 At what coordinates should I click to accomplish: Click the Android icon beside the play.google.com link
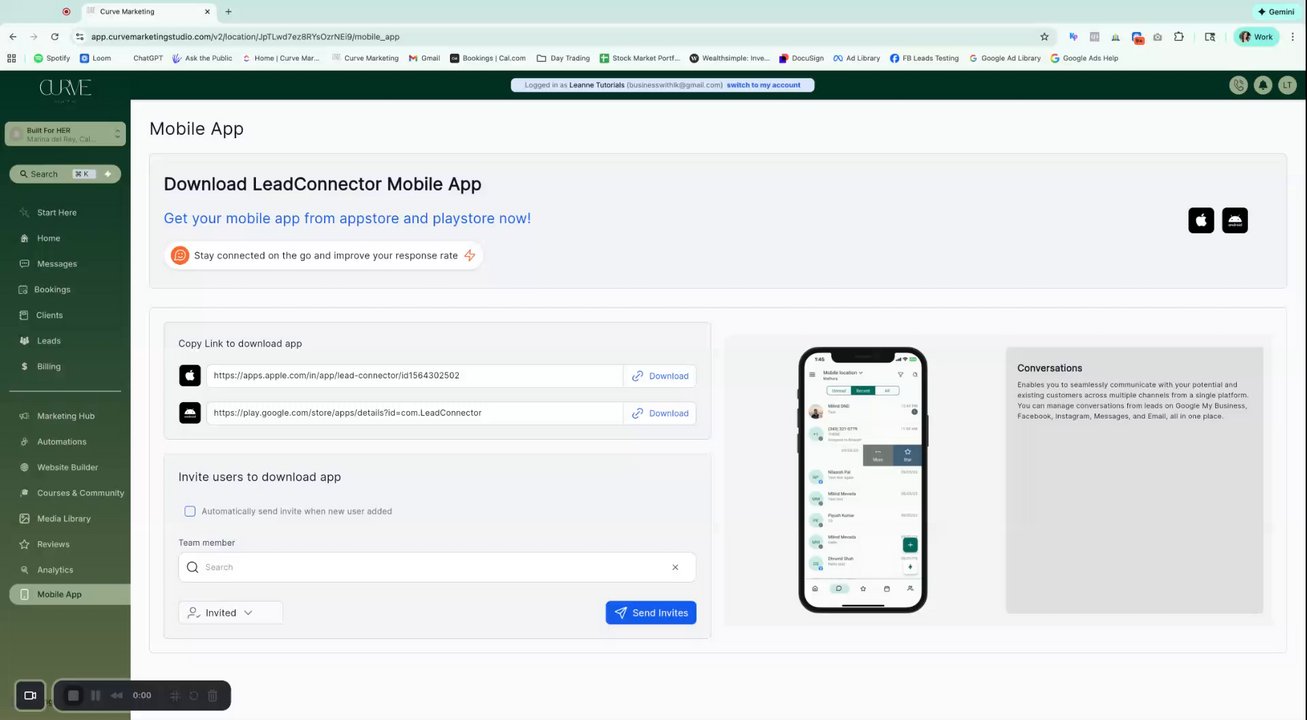click(190, 413)
